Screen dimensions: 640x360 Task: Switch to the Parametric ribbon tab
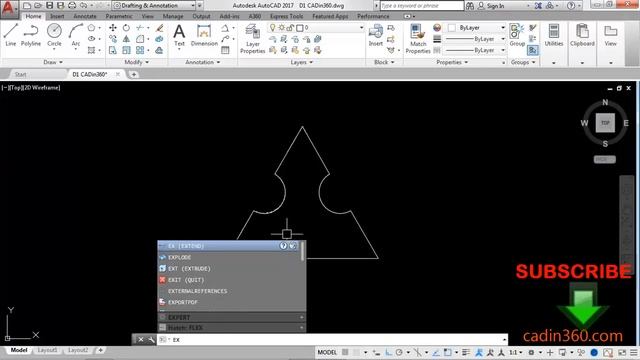click(119, 16)
